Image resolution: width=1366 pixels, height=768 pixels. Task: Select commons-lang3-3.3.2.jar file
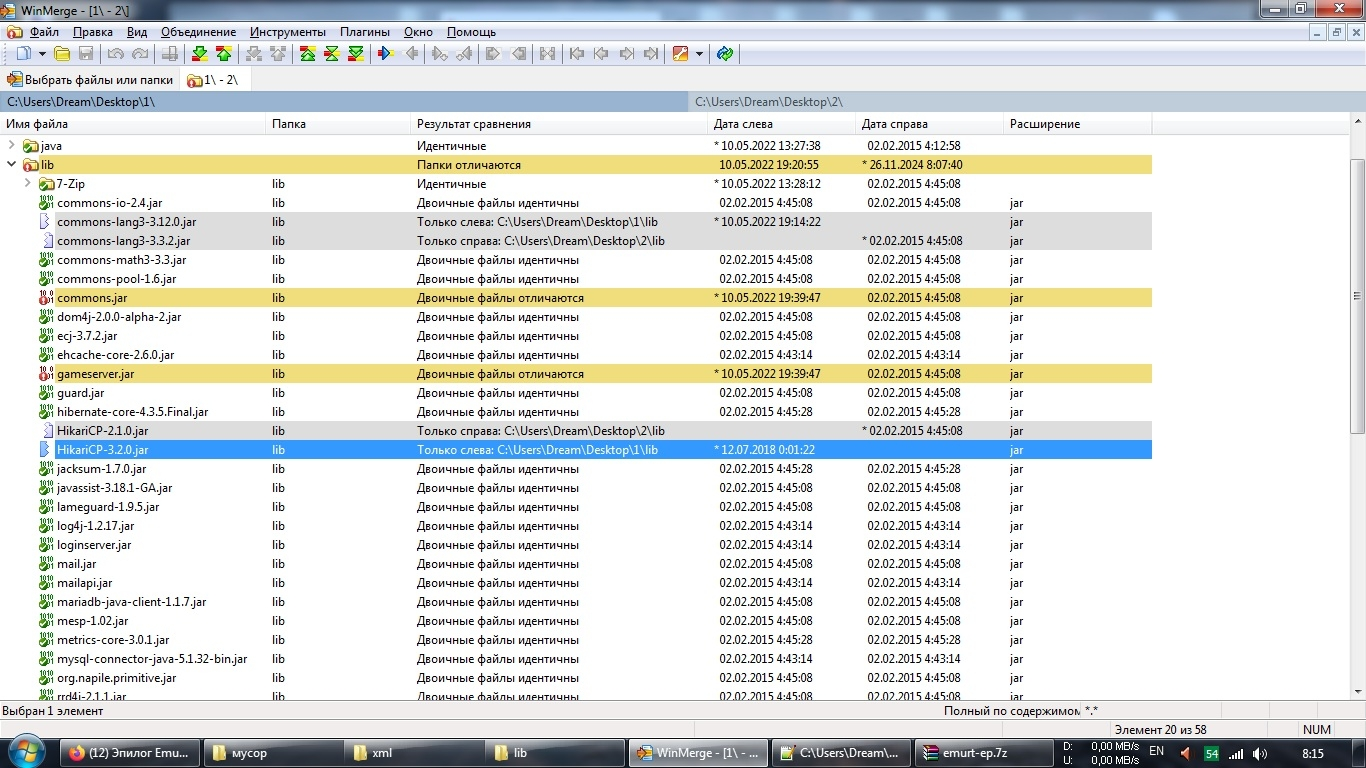pos(123,241)
